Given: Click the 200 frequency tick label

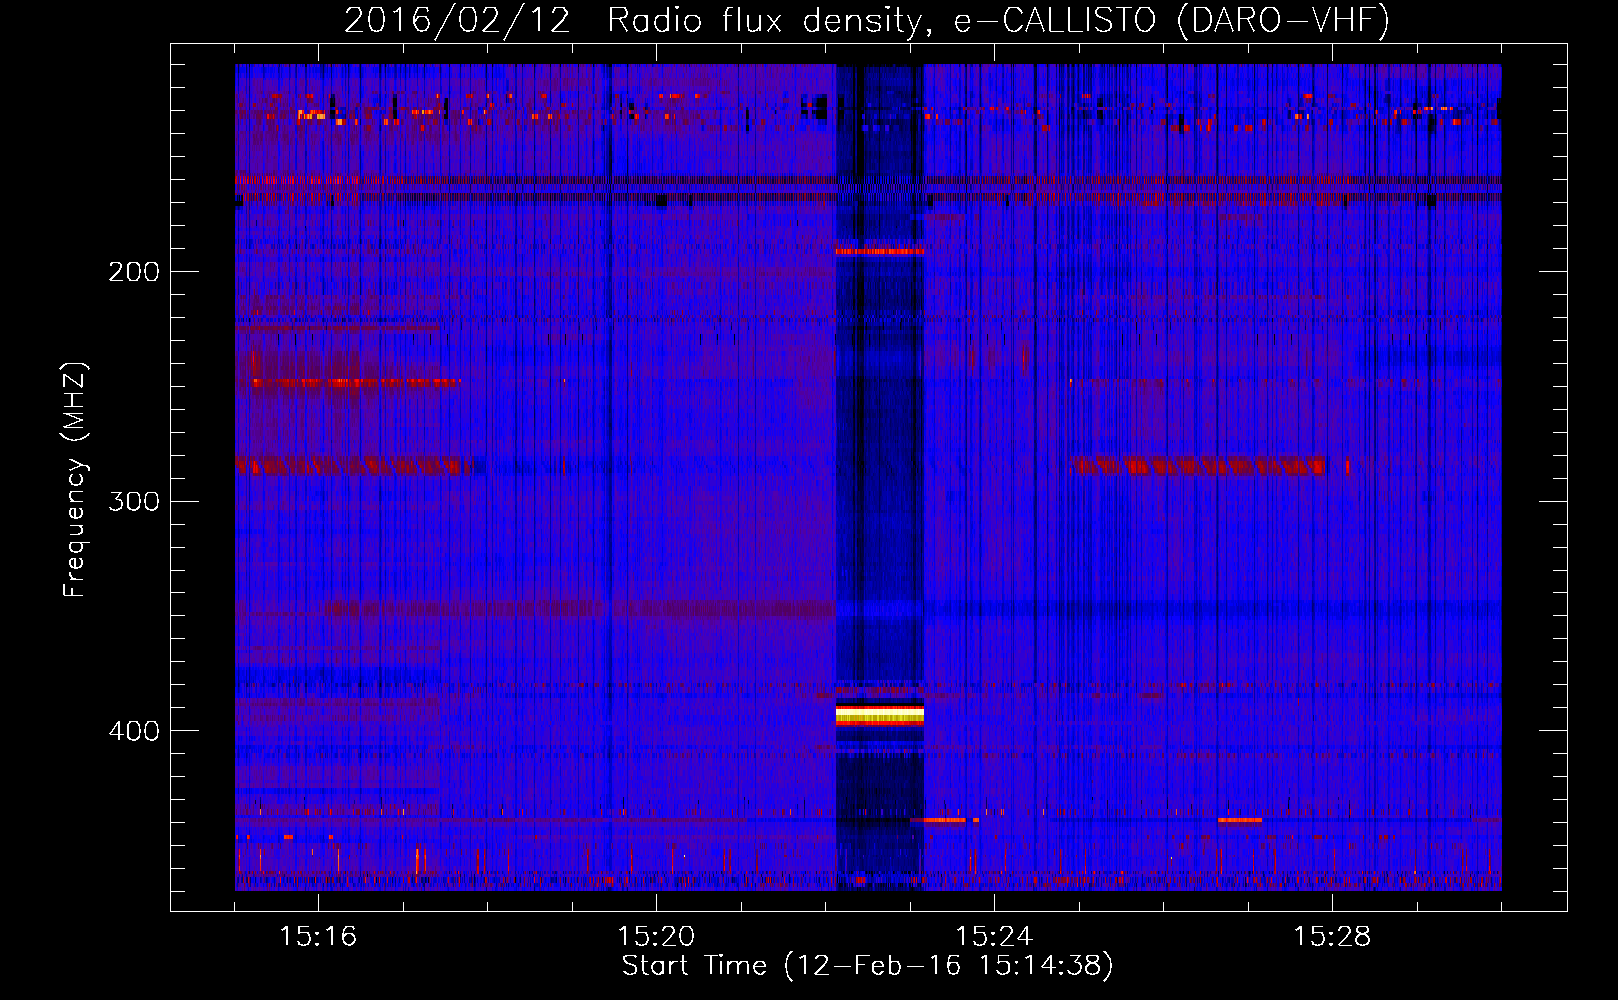Looking at the screenshot, I should click(x=134, y=272).
